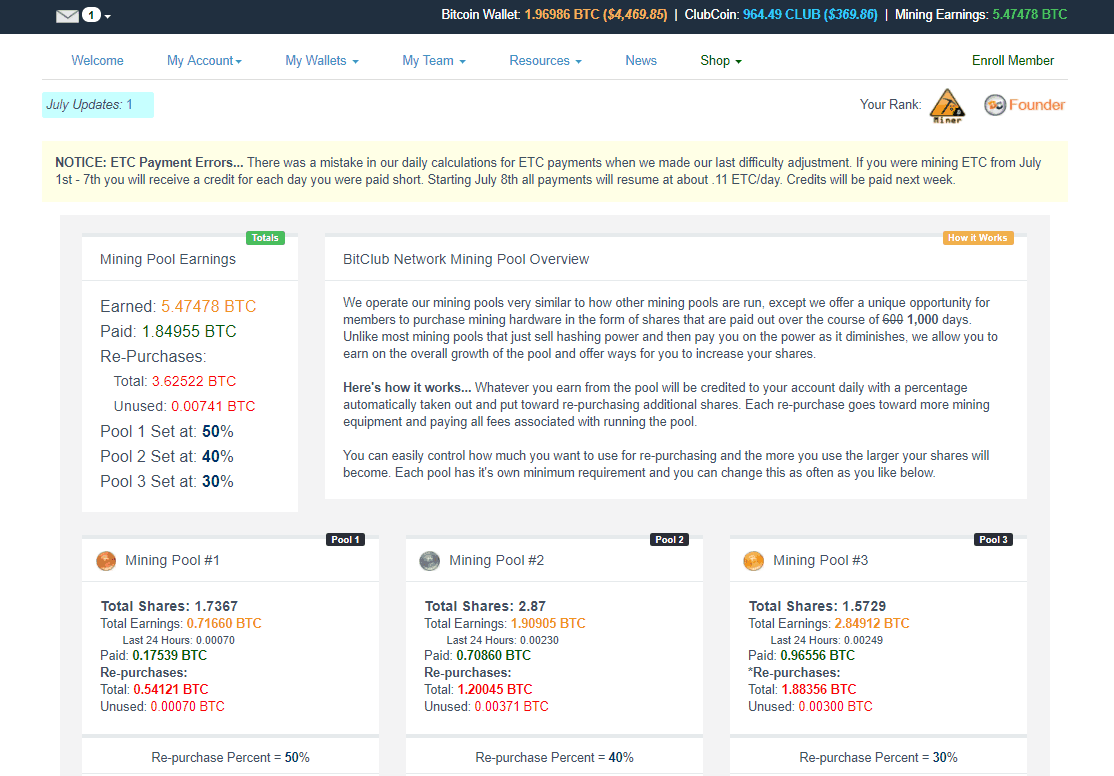Click the Paid 1.84955 BTC value
Image resolution: width=1114 pixels, height=776 pixels.
coord(189,332)
